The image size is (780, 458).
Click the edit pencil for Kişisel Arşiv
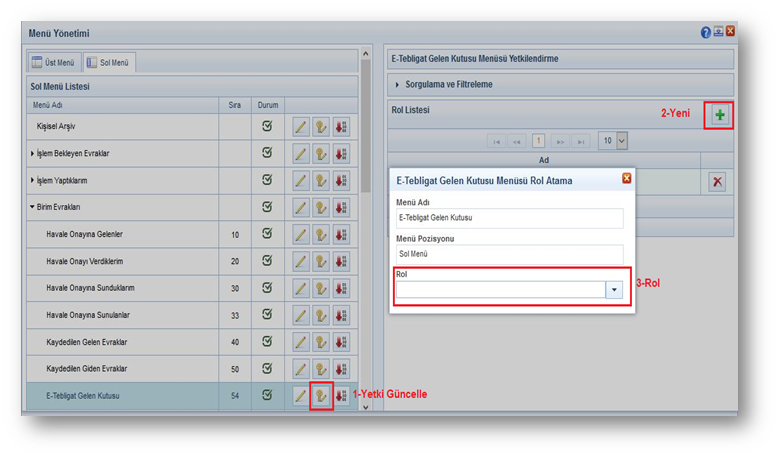(x=300, y=127)
